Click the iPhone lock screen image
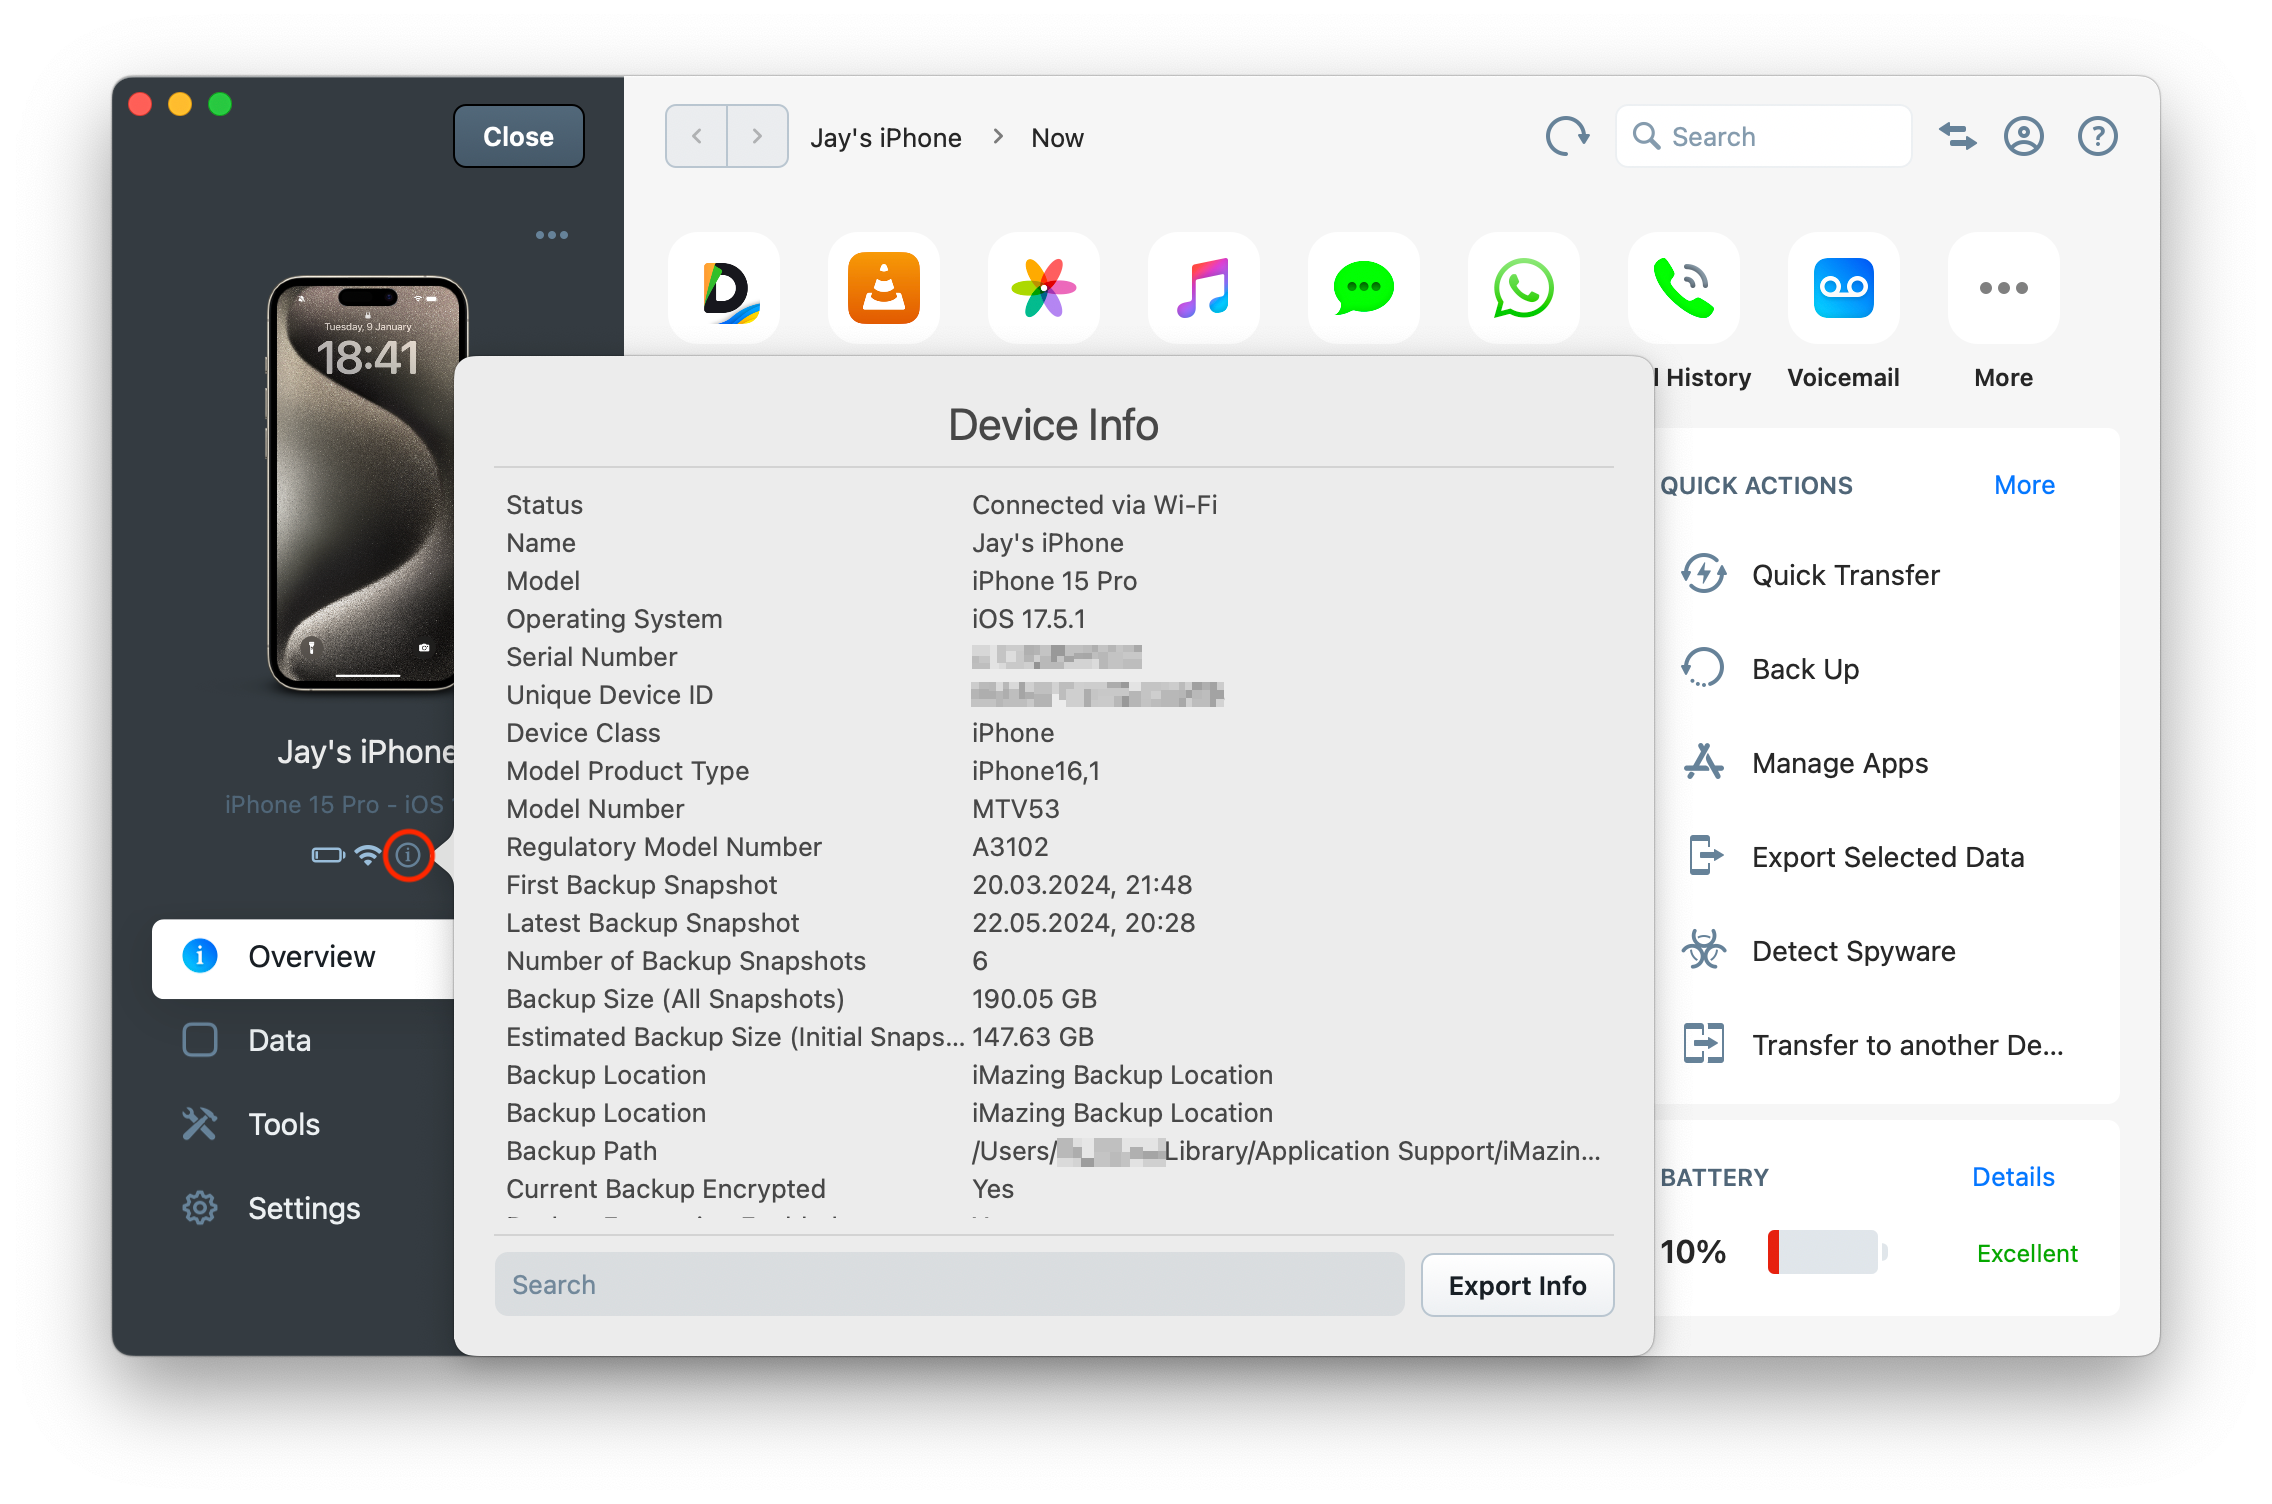Image resolution: width=2272 pixels, height=1504 pixels. [366, 484]
